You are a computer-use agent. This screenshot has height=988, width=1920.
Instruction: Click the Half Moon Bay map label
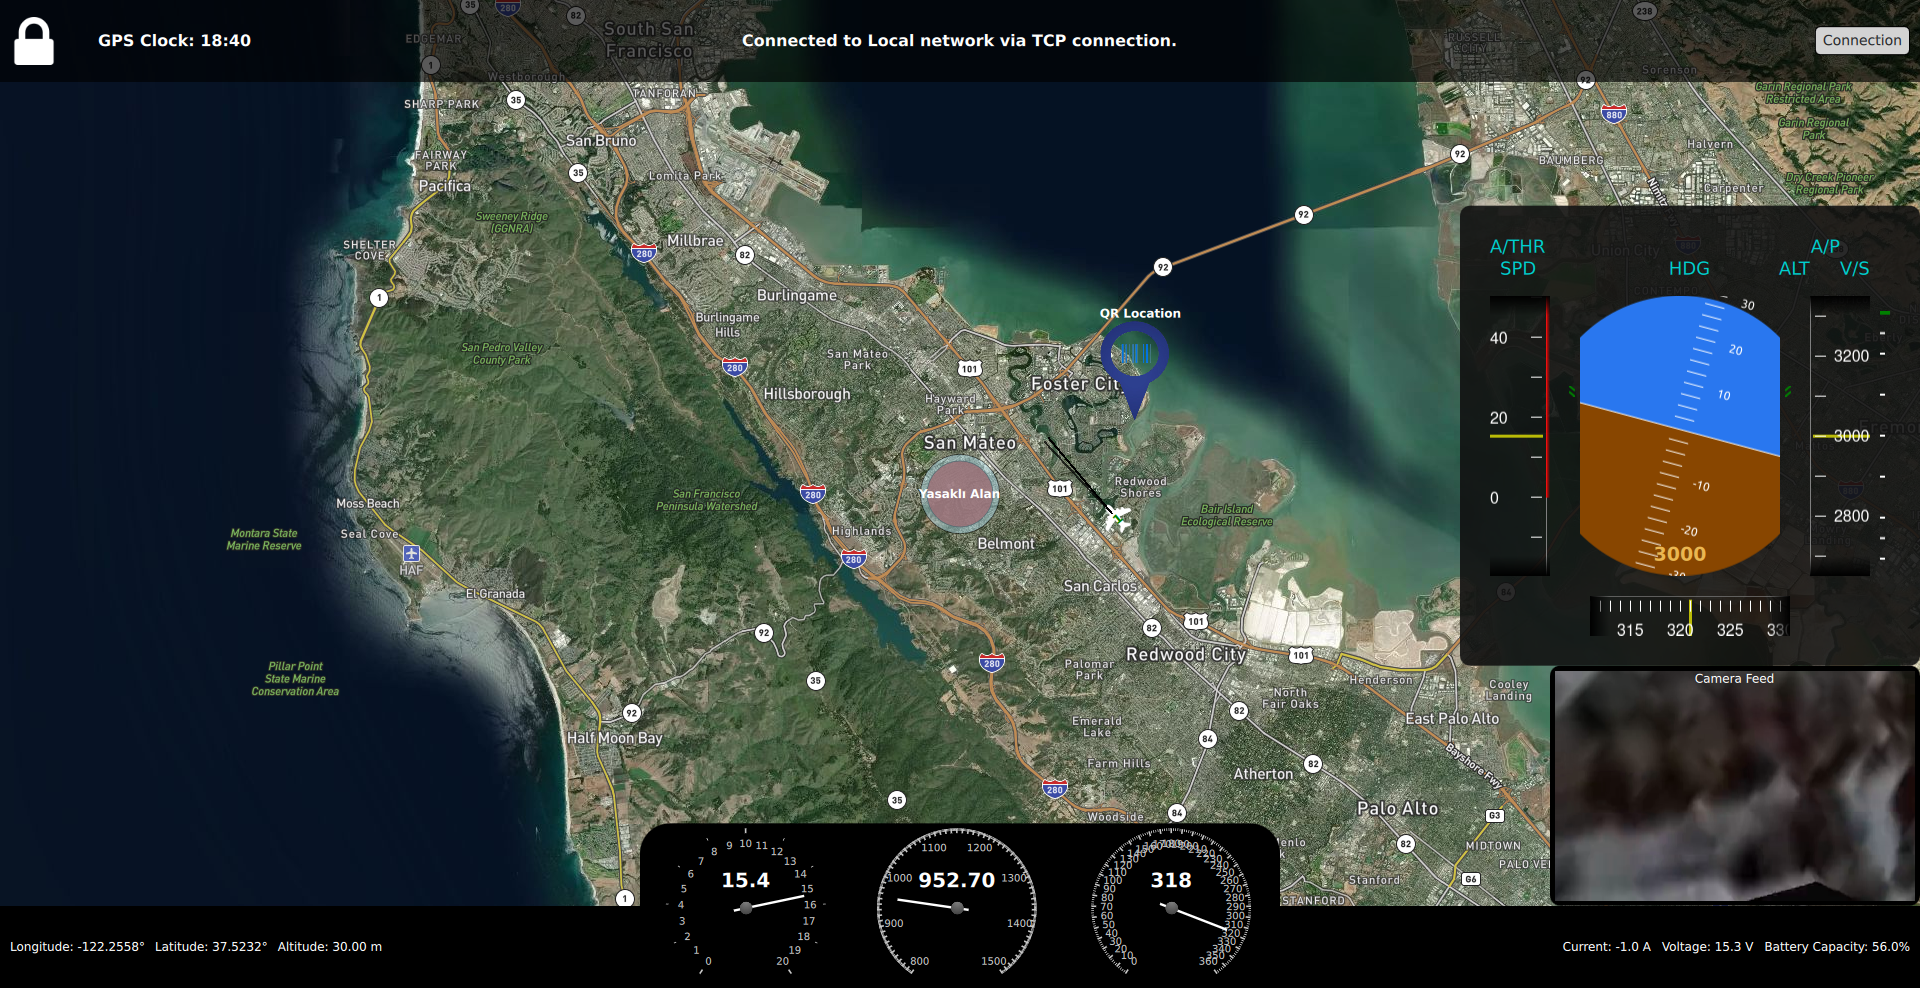coord(615,738)
